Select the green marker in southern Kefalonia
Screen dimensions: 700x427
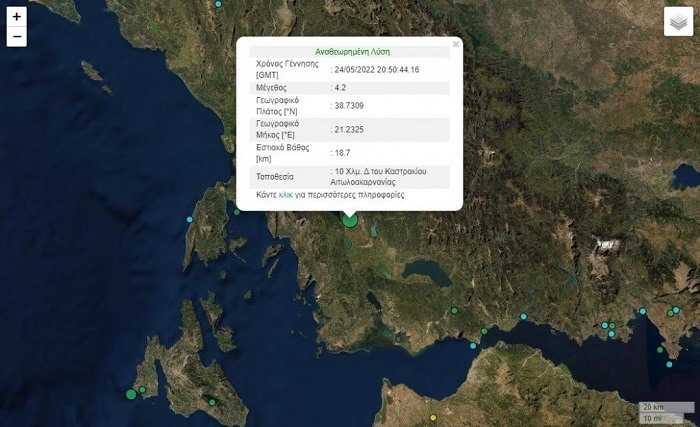[x=211, y=402]
